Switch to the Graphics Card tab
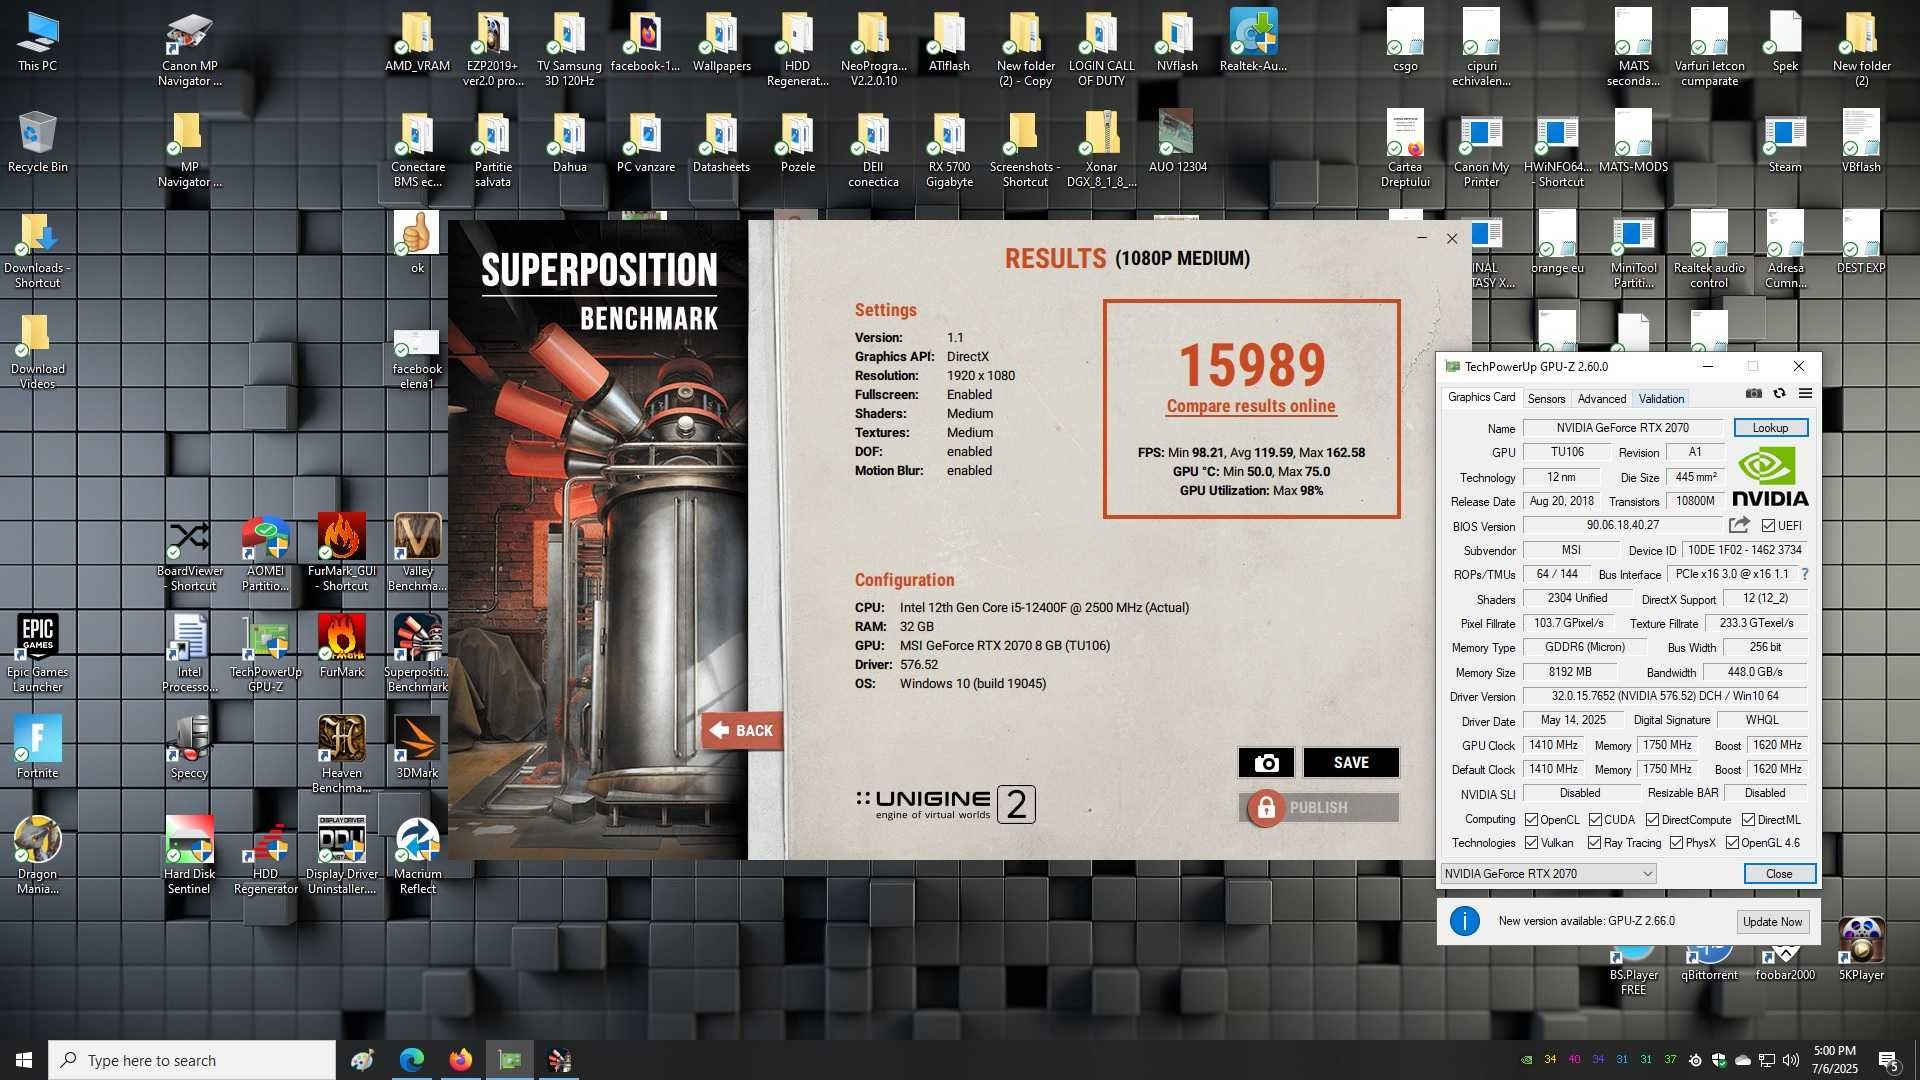The width and height of the screenshot is (1920, 1080). coord(1481,398)
